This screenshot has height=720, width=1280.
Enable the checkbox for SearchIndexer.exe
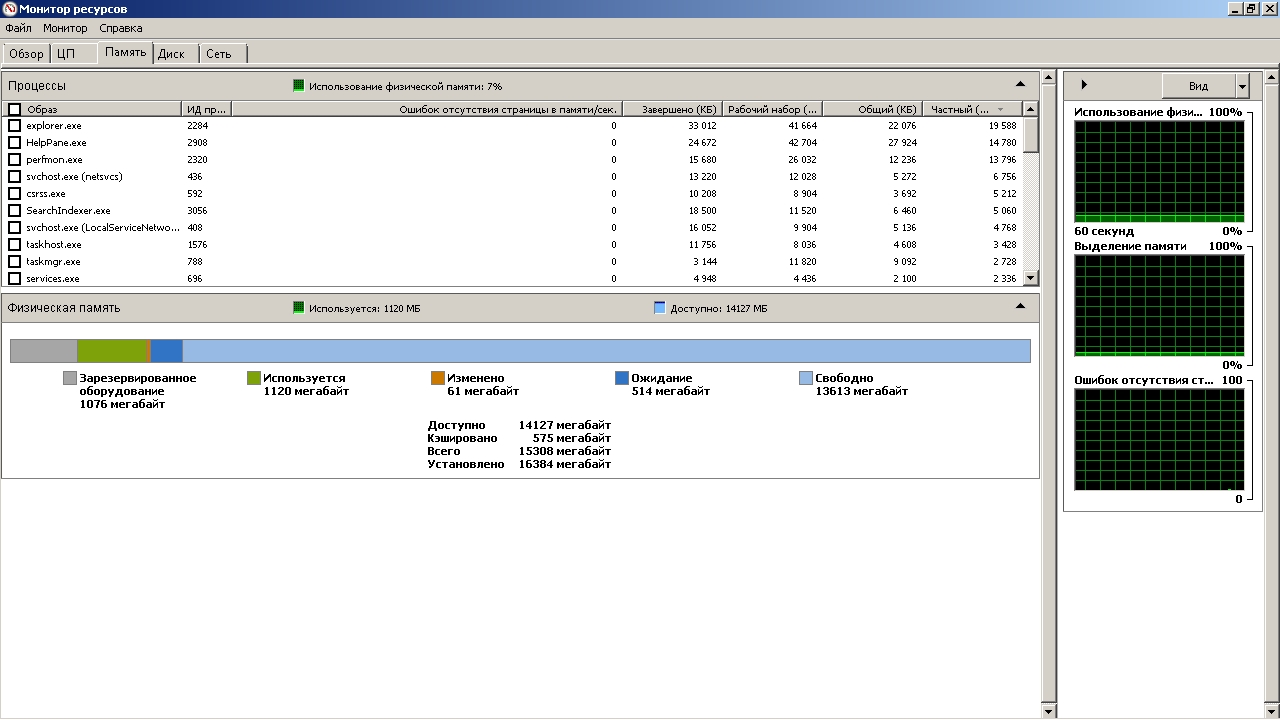point(14,211)
